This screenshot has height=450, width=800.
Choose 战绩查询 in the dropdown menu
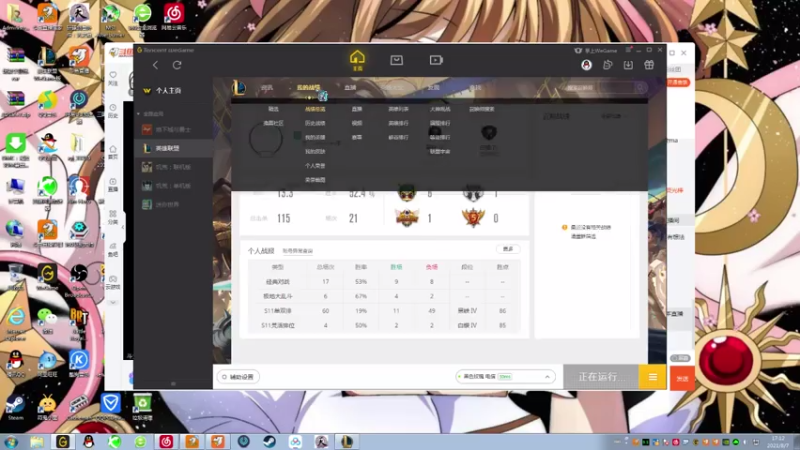coord(315,109)
